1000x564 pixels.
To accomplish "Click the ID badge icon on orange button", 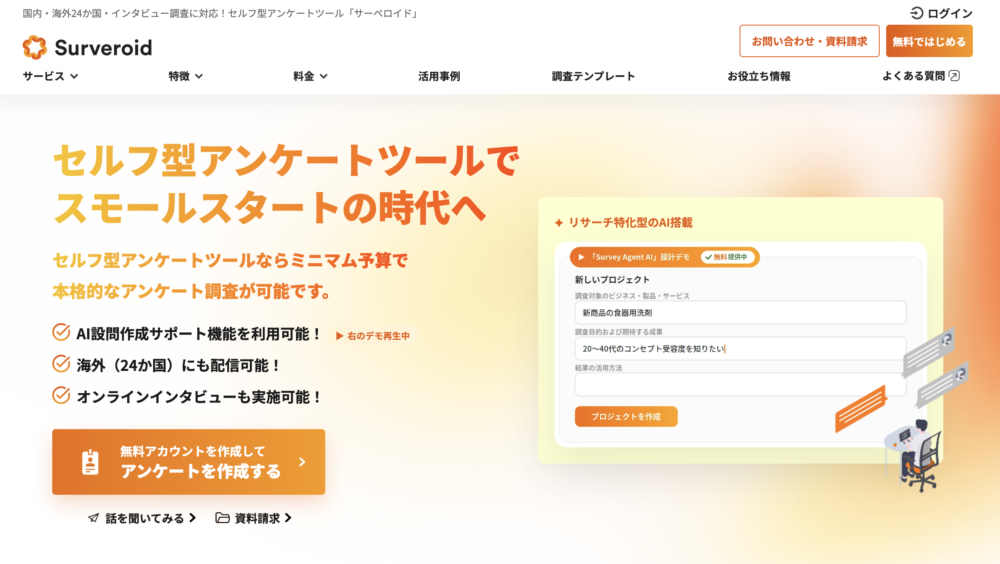I will click(91, 463).
